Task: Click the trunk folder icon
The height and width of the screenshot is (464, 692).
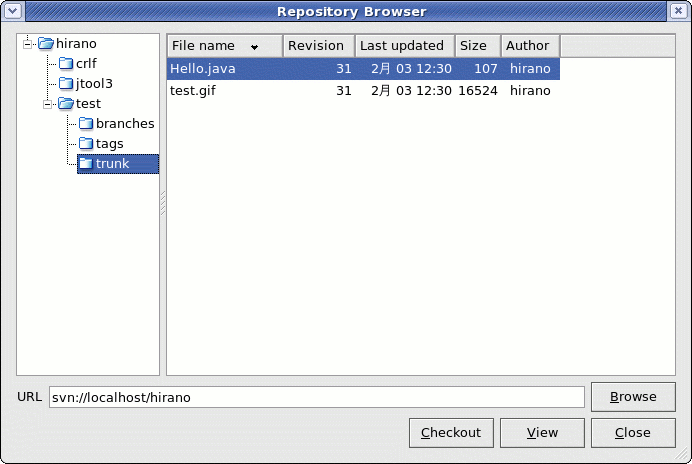Action: (86, 164)
